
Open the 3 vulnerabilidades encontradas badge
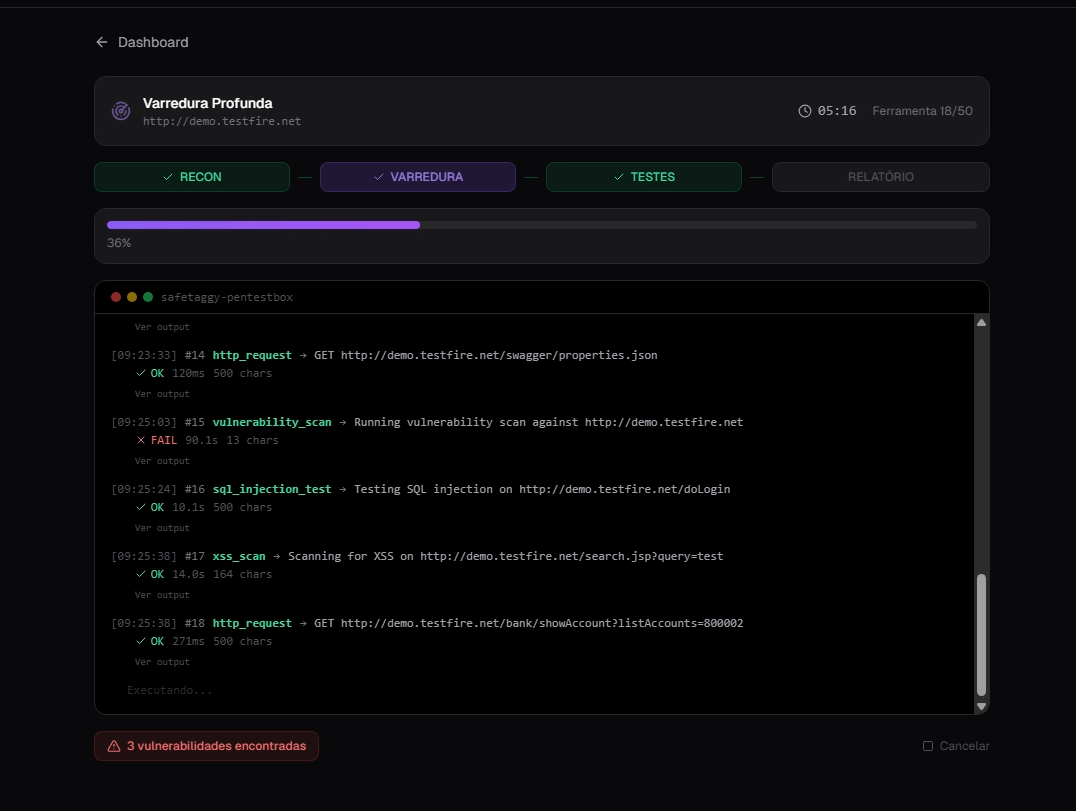click(207, 746)
